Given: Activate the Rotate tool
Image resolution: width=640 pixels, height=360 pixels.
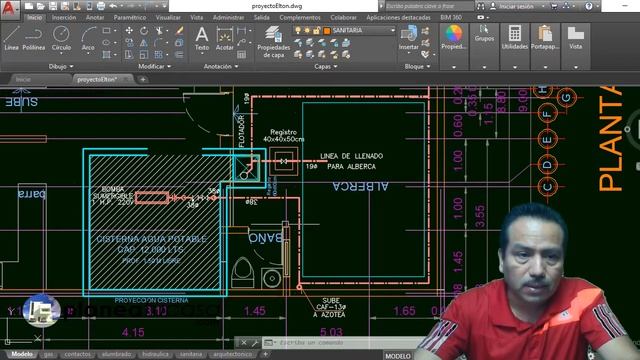Looking at the screenshot, I should pos(144,31).
